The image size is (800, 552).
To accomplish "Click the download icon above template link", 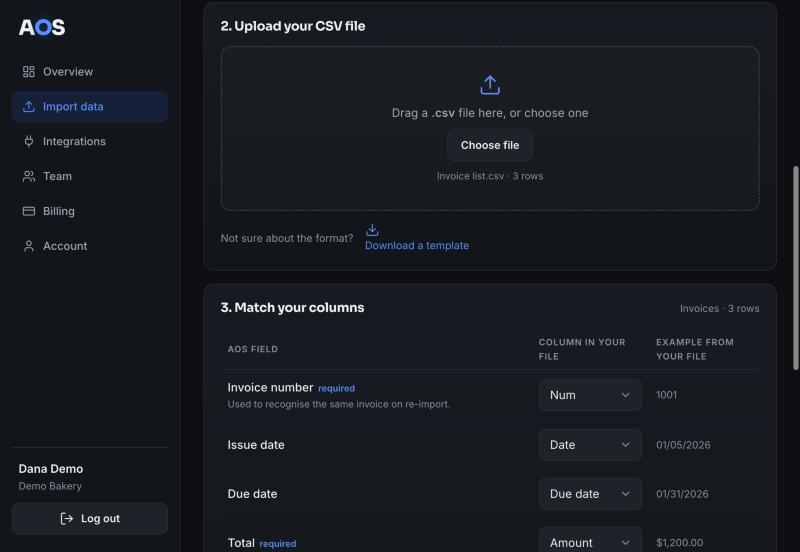I will tap(372, 230).
